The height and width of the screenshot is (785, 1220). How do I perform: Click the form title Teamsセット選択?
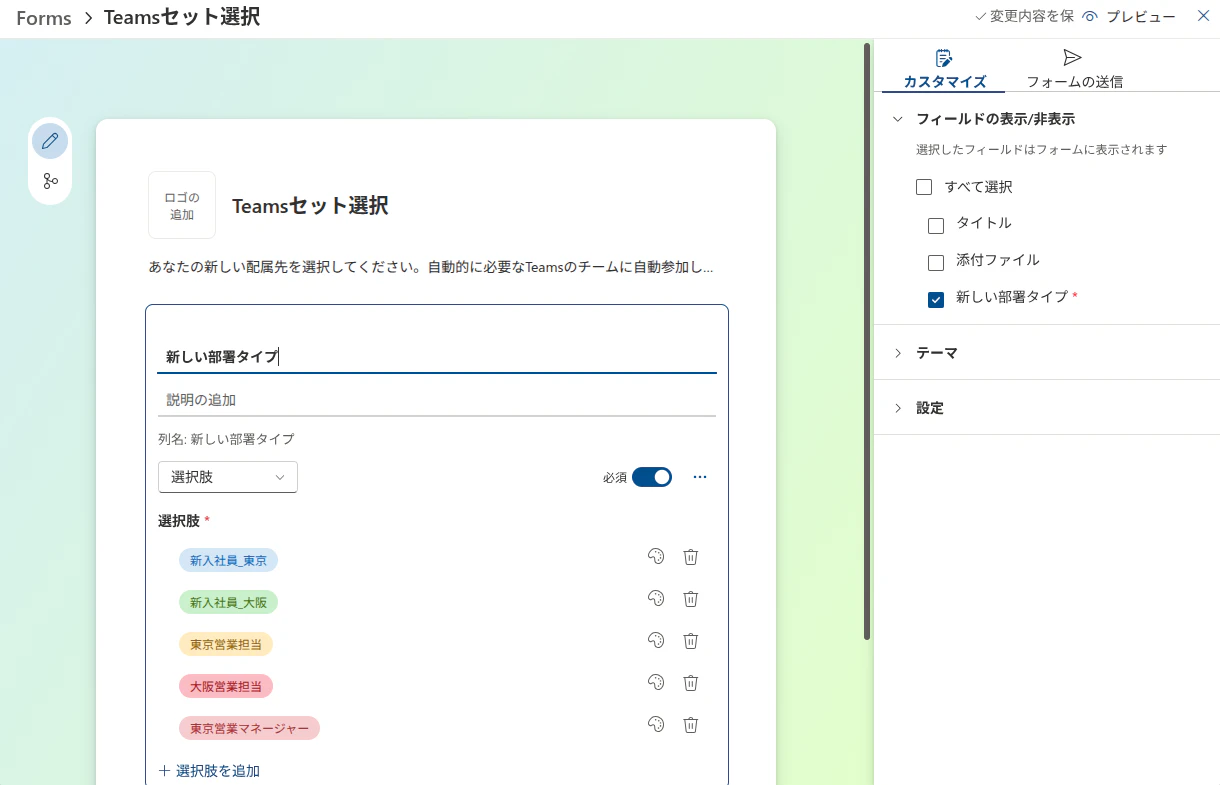click(x=310, y=206)
